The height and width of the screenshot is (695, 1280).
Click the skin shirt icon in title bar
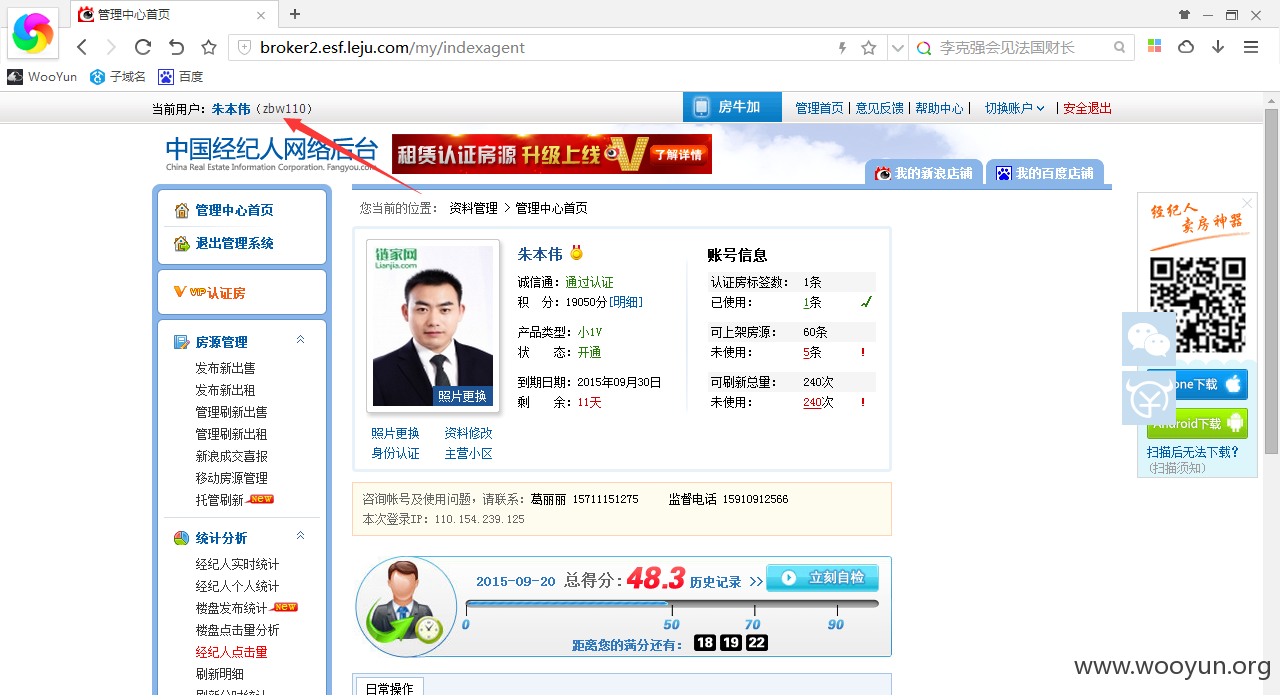(1185, 14)
